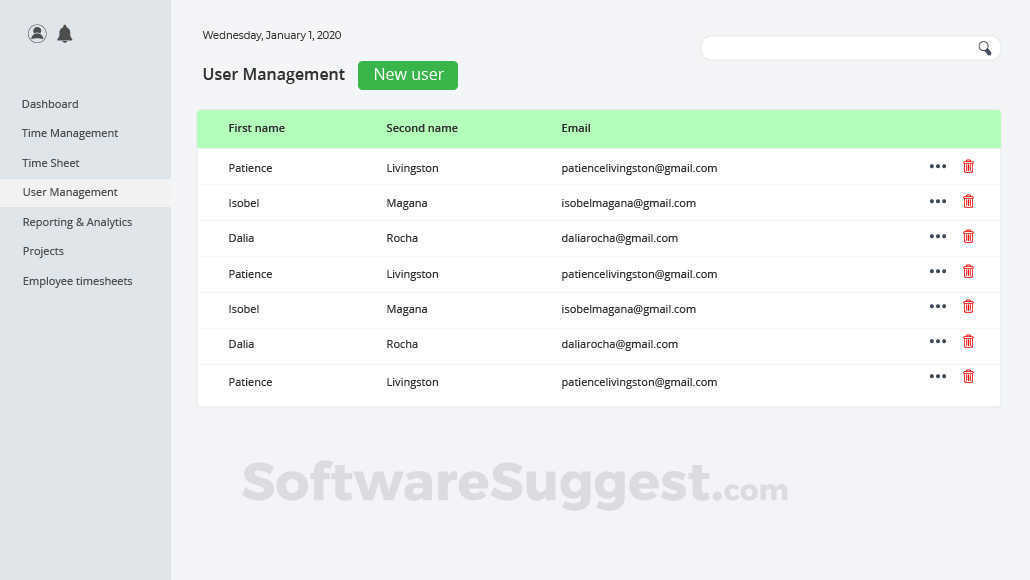Click the Email column header
The width and height of the screenshot is (1030, 580).
[x=576, y=128]
